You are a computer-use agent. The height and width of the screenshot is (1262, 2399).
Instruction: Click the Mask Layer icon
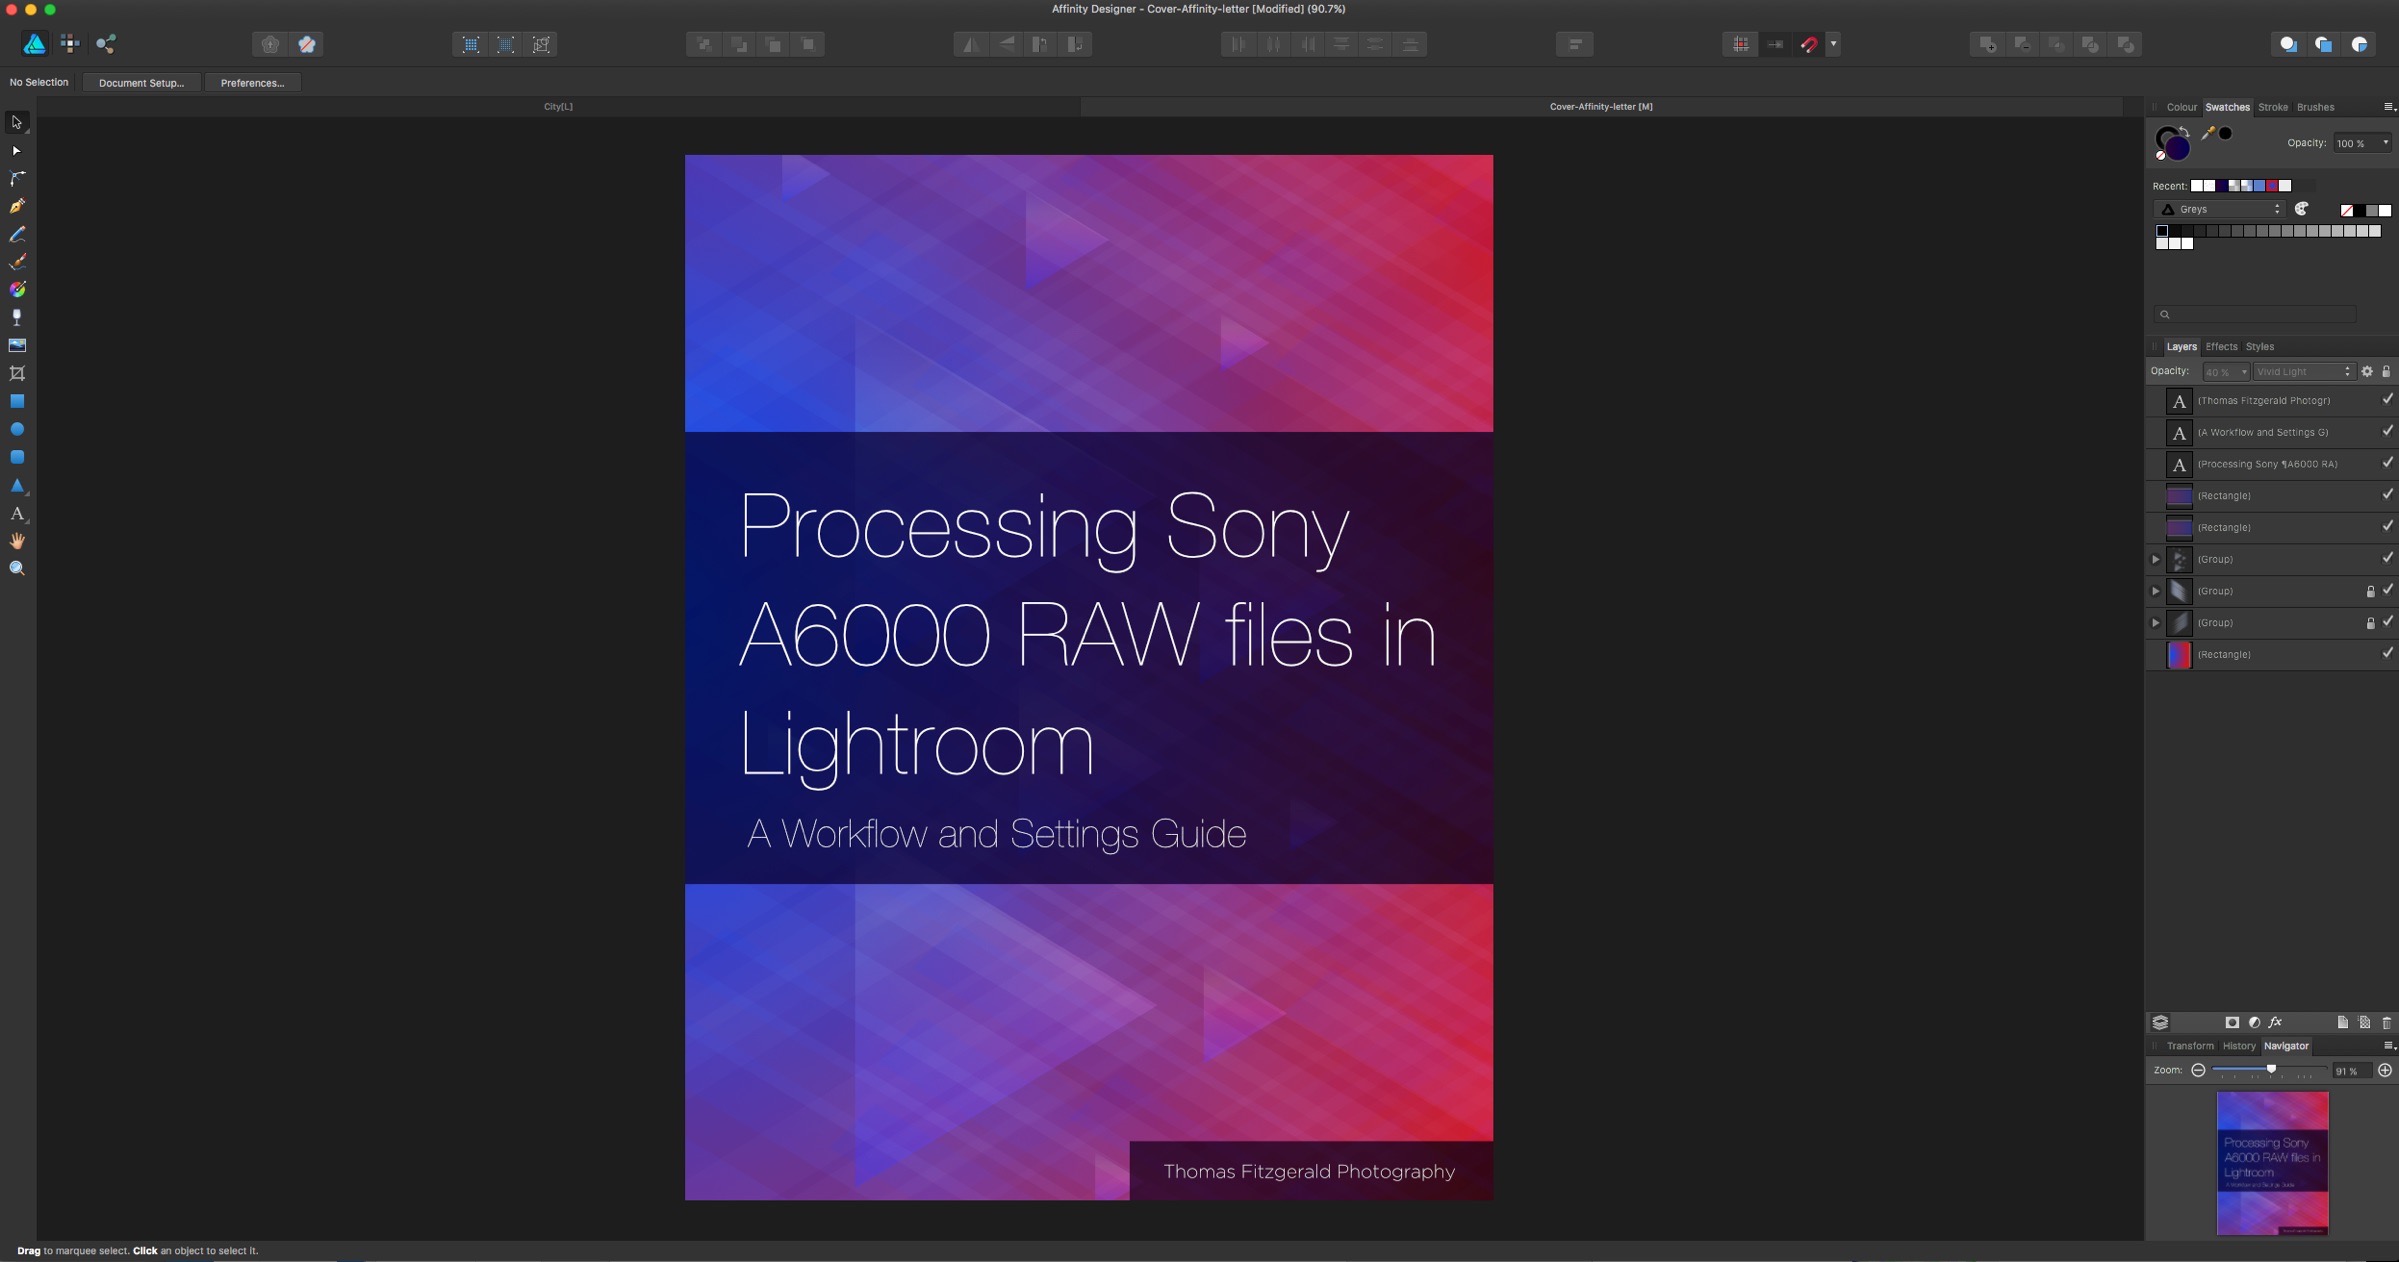[2232, 1022]
